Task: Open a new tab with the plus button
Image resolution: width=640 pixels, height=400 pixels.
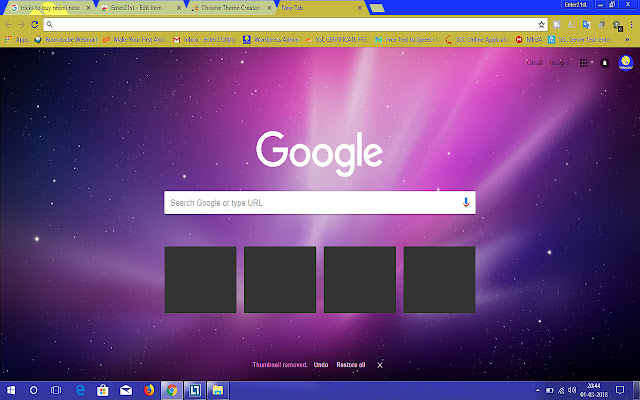Action: pyautogui.click(x=377, y=8)
